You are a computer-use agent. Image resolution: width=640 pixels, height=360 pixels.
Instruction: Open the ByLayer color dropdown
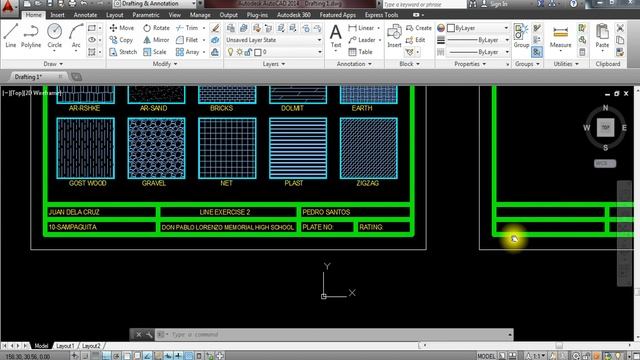478,28
